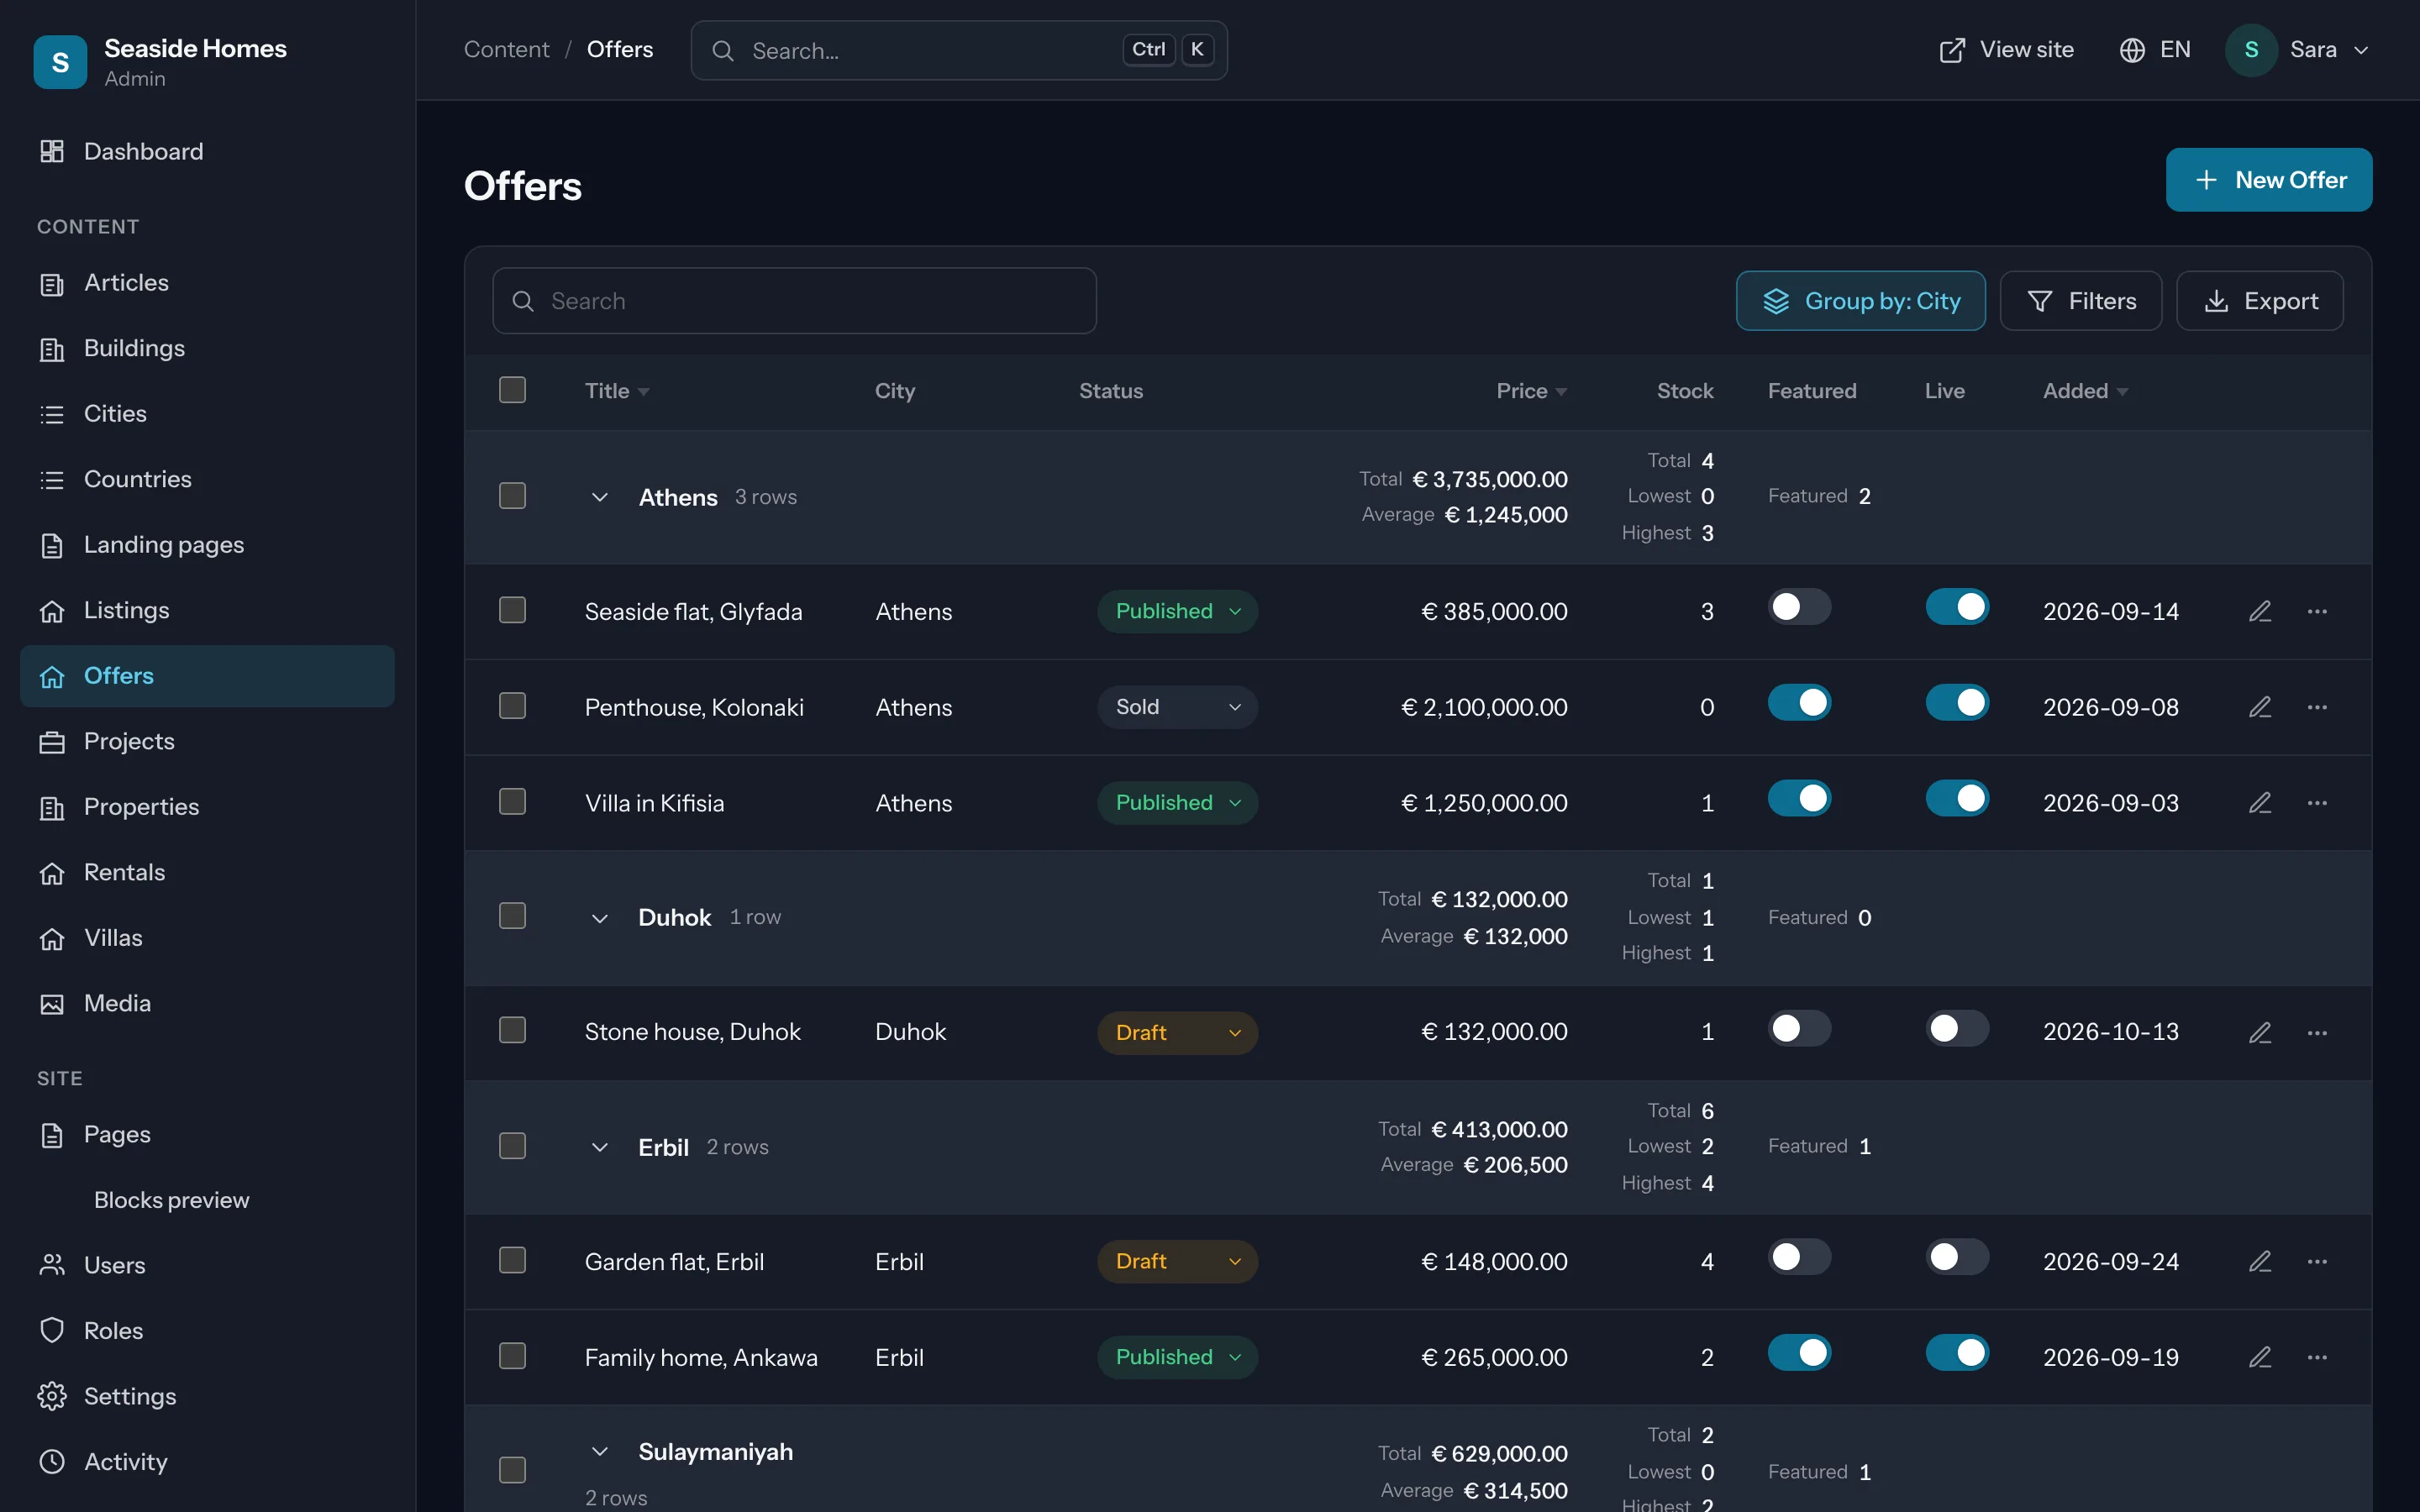The height and width of the screenshot is (1512, 2420).
Task: Open Rentals in the sidebar
Action: [207, 872]
